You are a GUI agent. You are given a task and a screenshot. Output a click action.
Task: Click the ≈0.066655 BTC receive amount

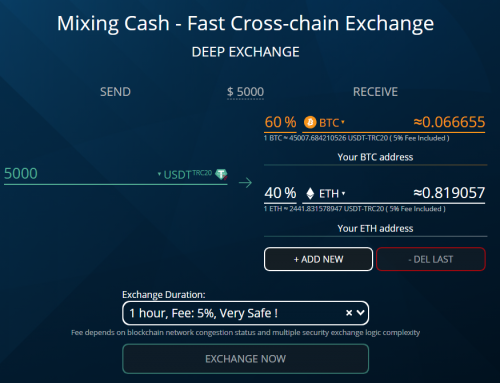[x=449, y=122]
